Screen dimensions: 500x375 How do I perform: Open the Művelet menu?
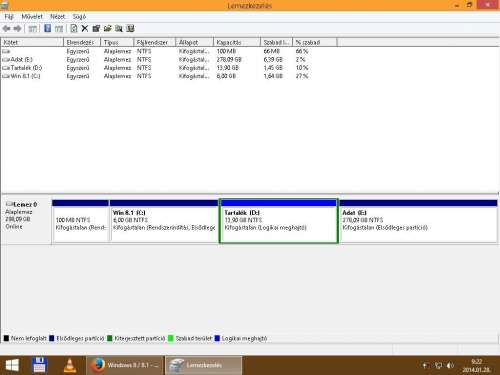(32, 16)
